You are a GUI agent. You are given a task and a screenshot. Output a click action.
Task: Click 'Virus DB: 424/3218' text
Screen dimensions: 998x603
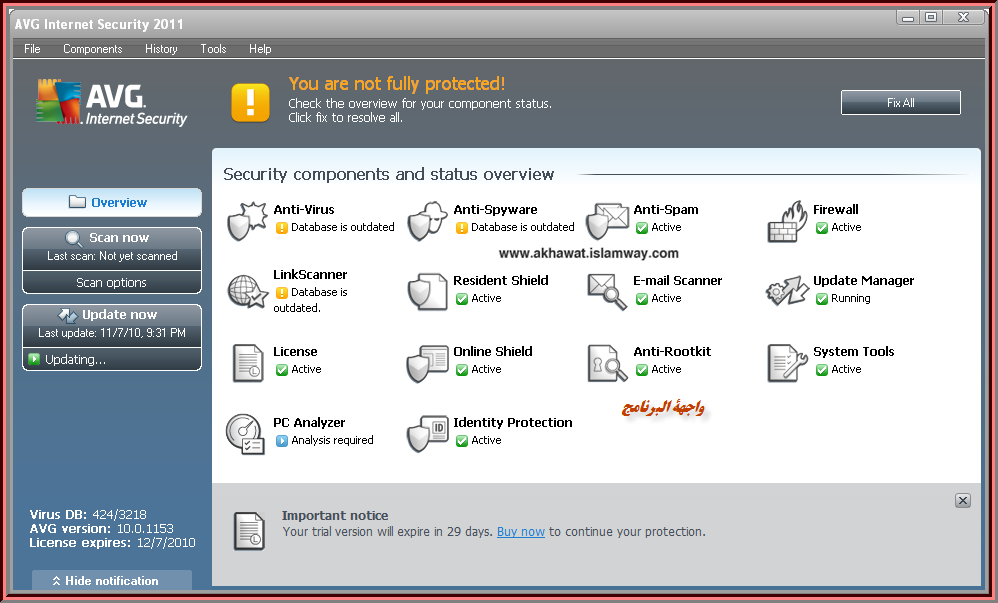(x=88, y=514)
